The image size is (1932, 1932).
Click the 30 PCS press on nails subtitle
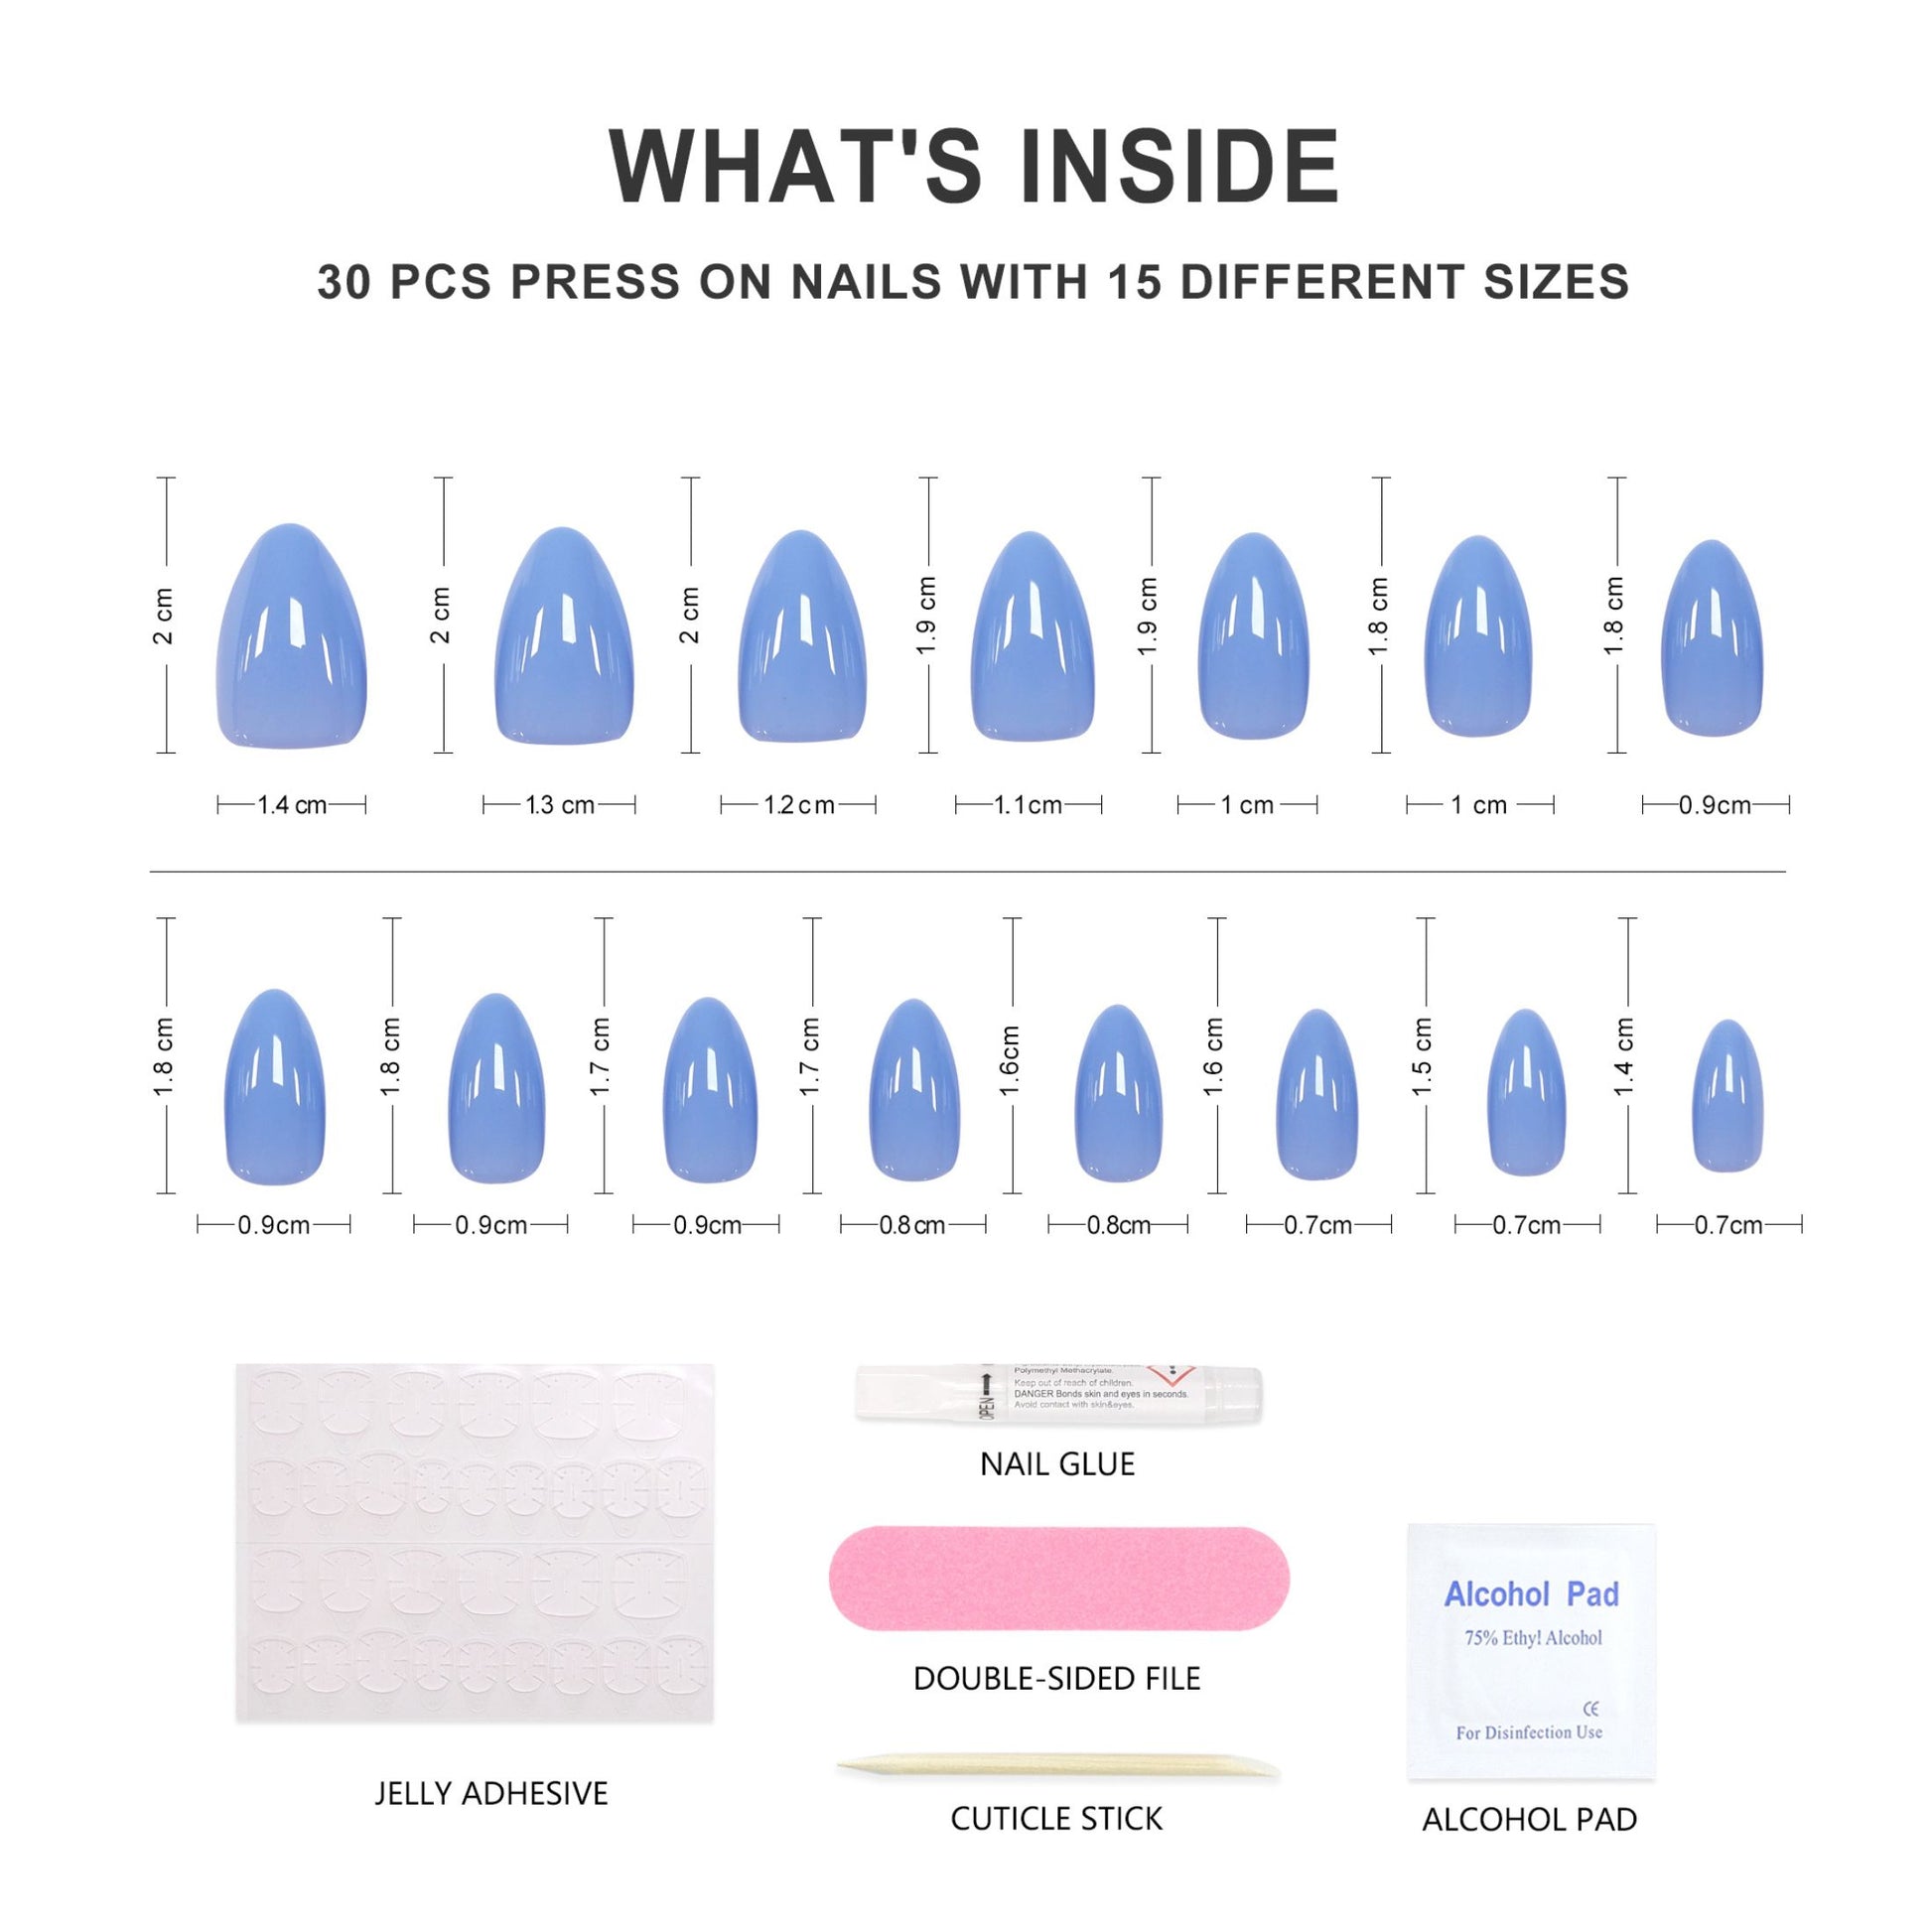point(973,282)
